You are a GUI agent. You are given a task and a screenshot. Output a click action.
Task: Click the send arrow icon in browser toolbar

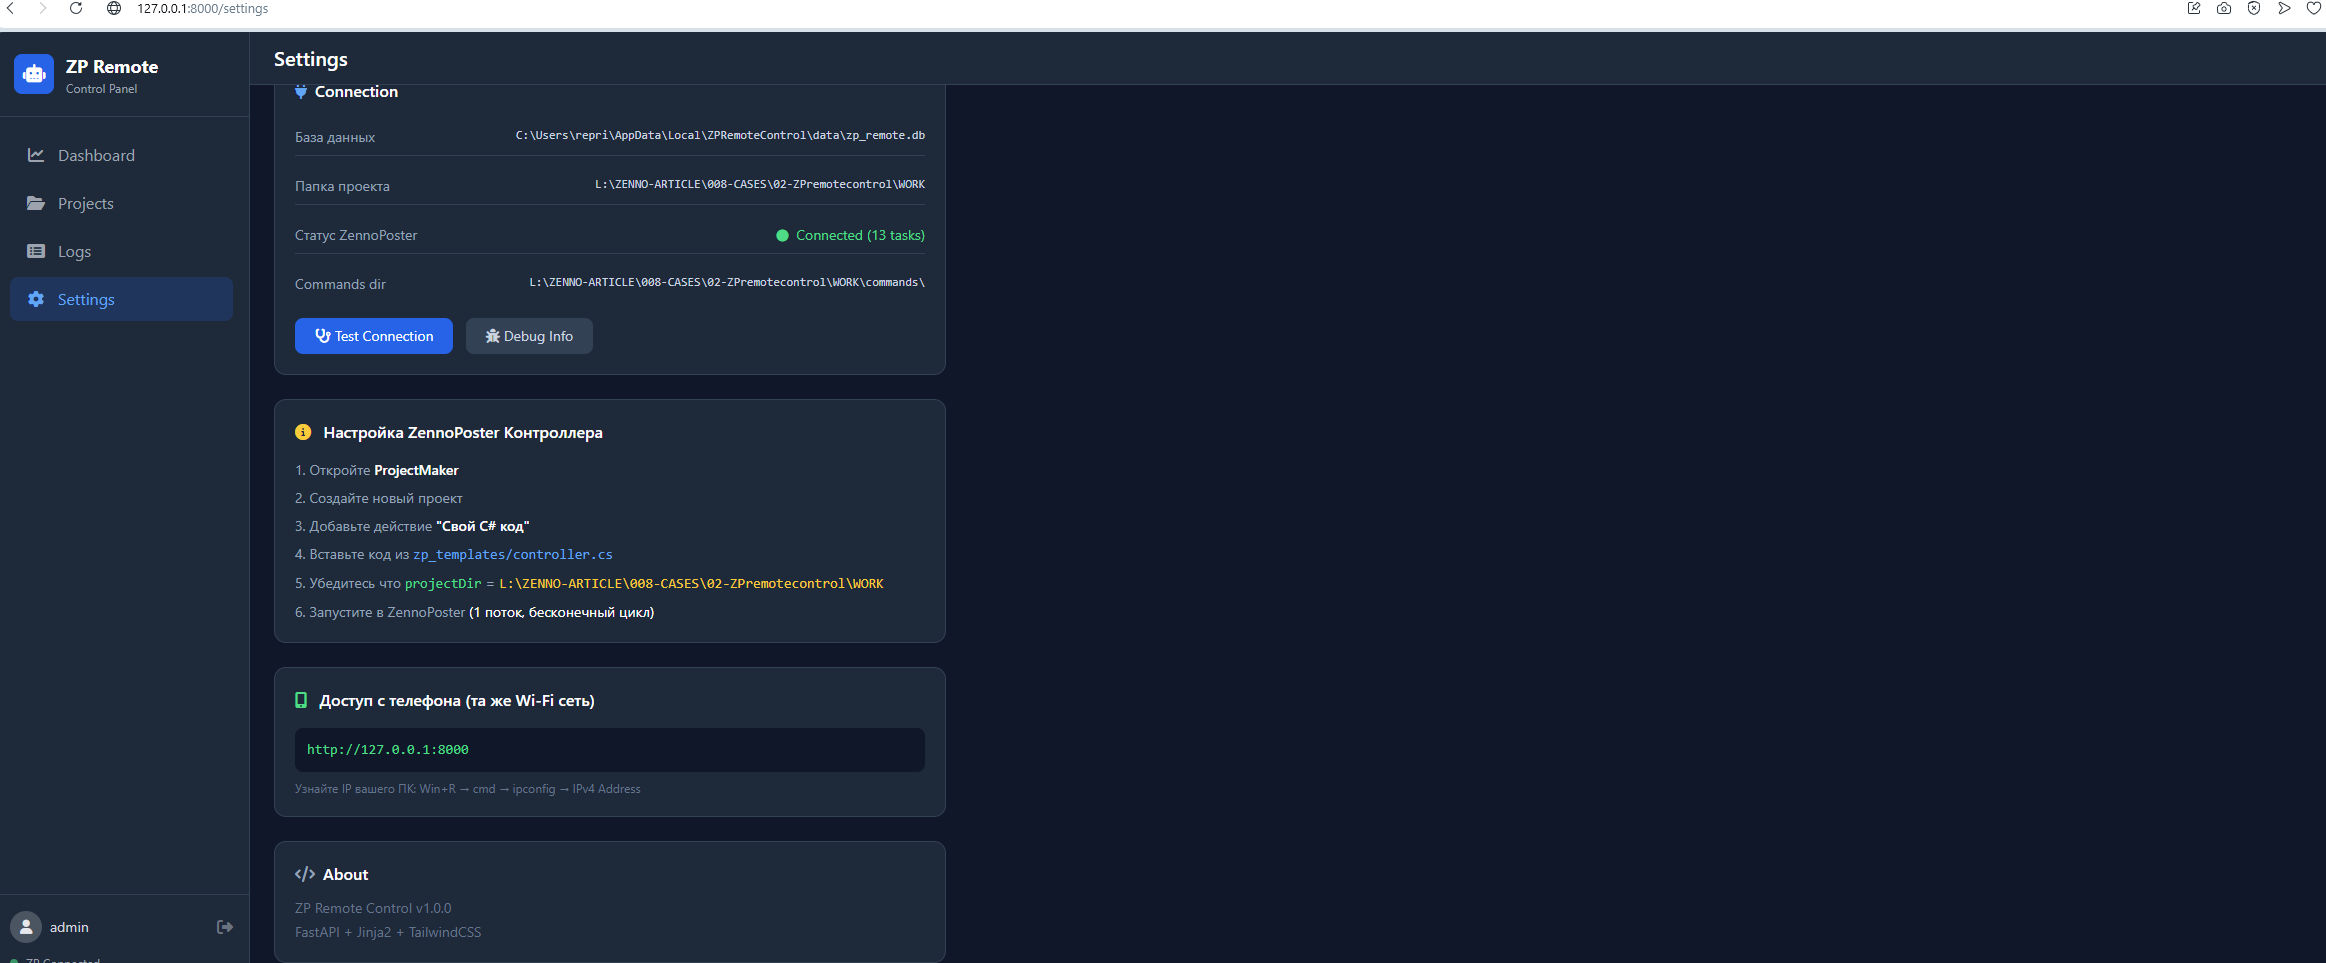(2284, 8)
